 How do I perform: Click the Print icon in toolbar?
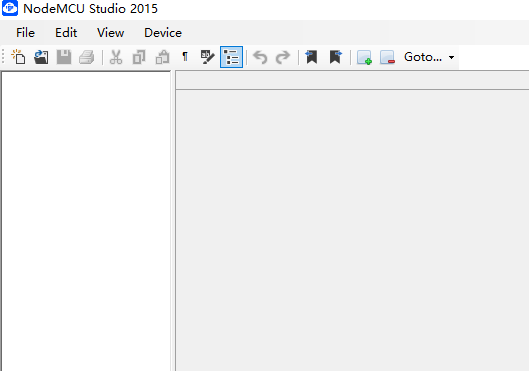pos(87,57)
